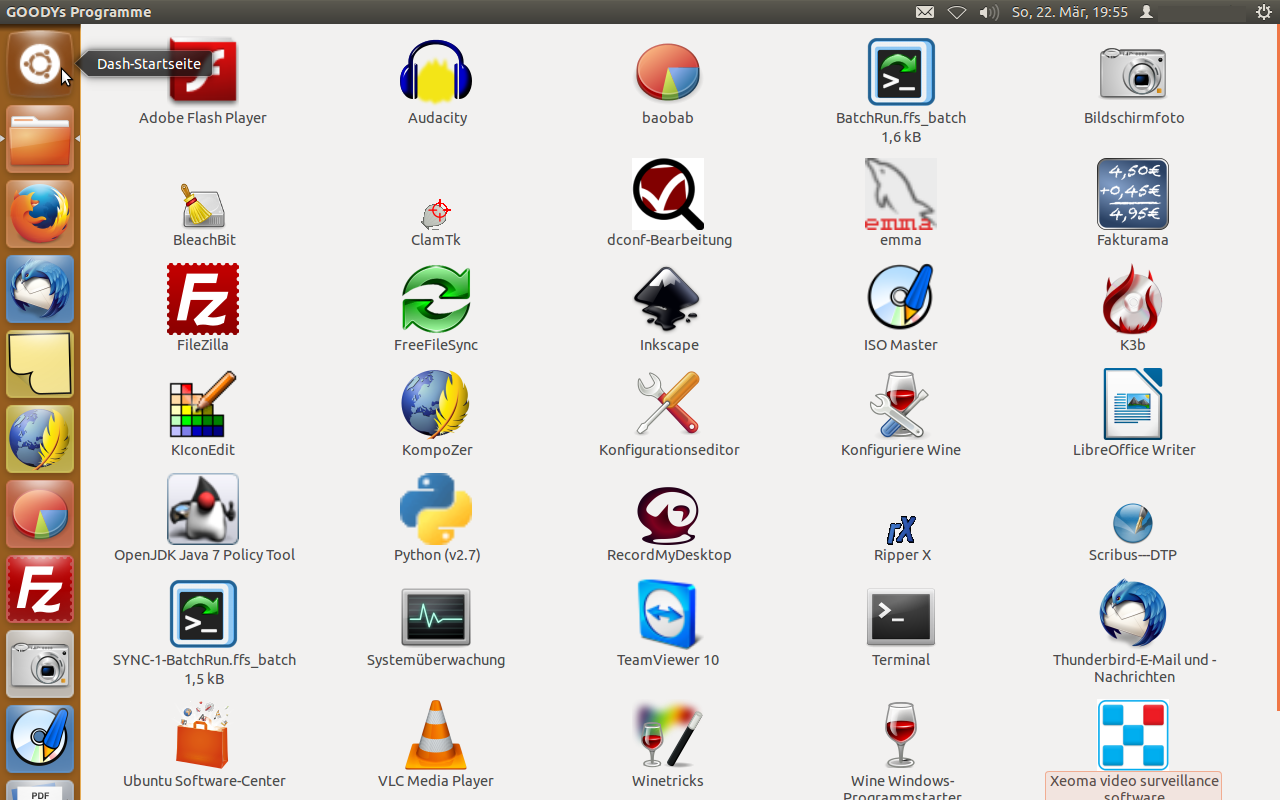
Task: Start VLC Media Player
Action: point(436,736)
